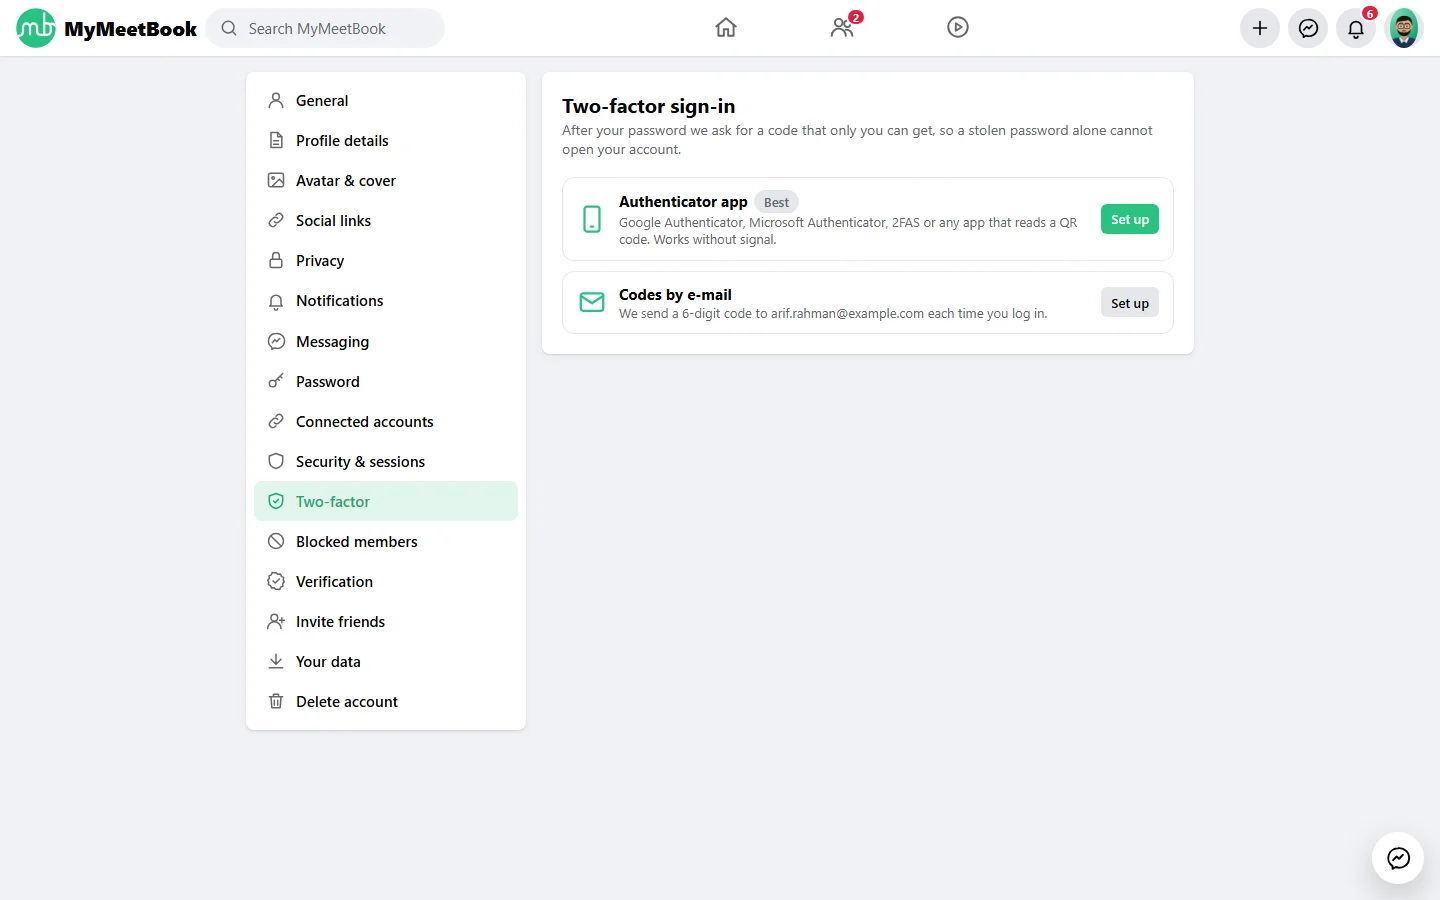Select the Two-factor sidebar item
This screenshot has height=900, width=1440.
386,502
